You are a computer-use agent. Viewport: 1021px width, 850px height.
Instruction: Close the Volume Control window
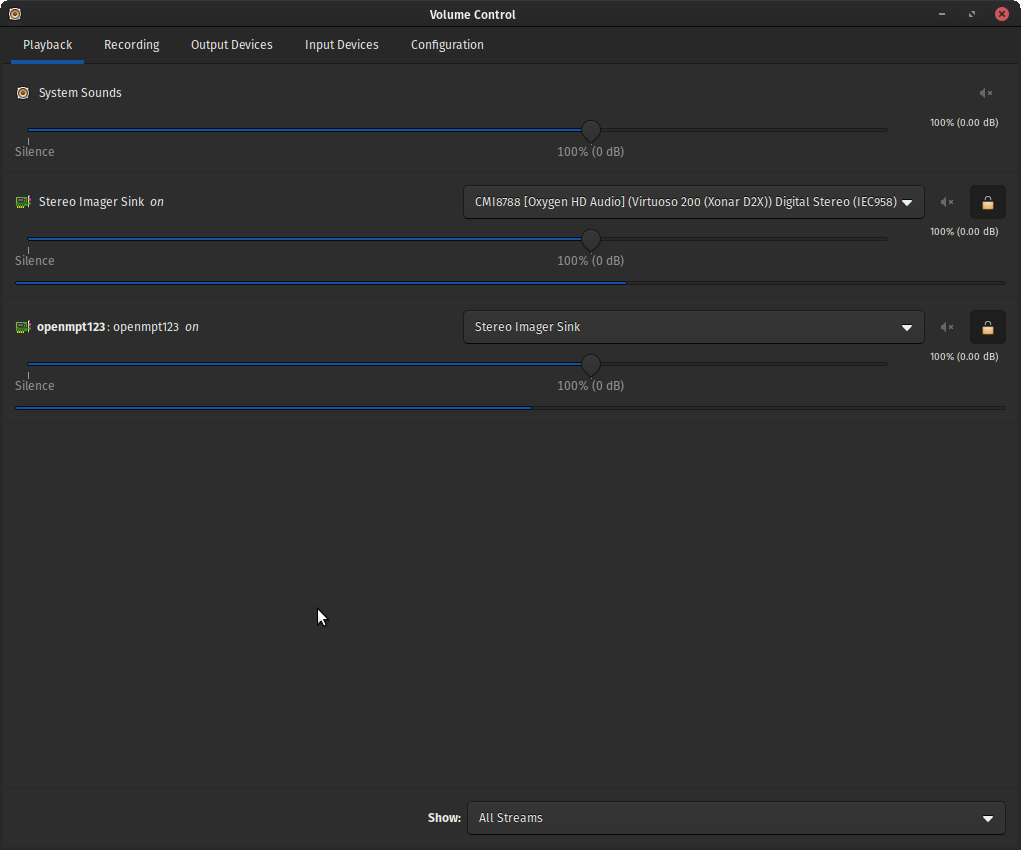1001,14
